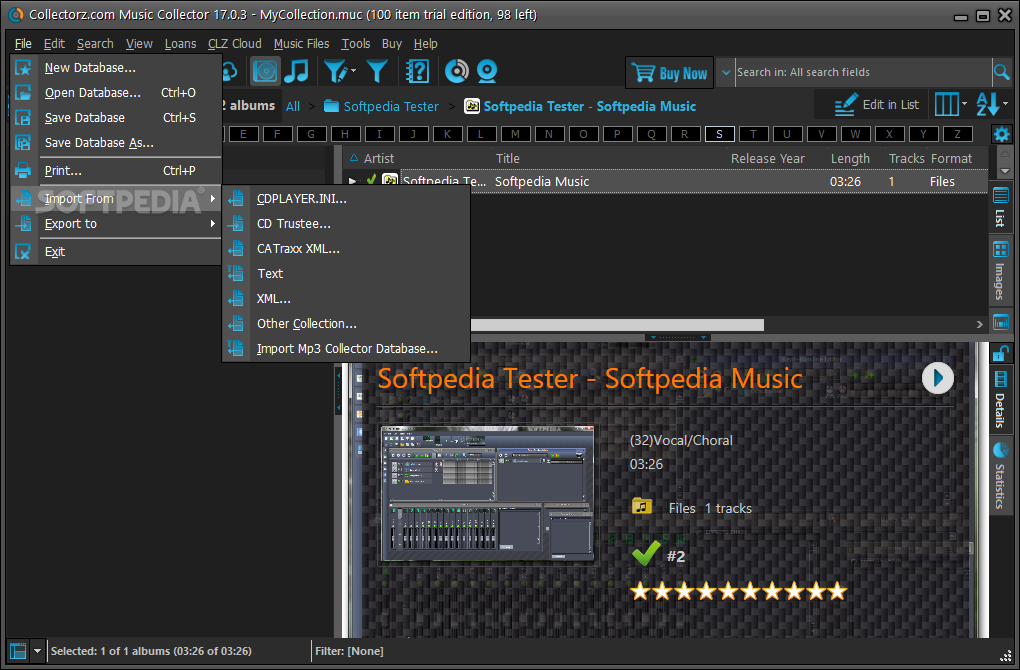Choose Exit from File menu
This screenshot has width=1020, height=670.
(x=117, y=252)
